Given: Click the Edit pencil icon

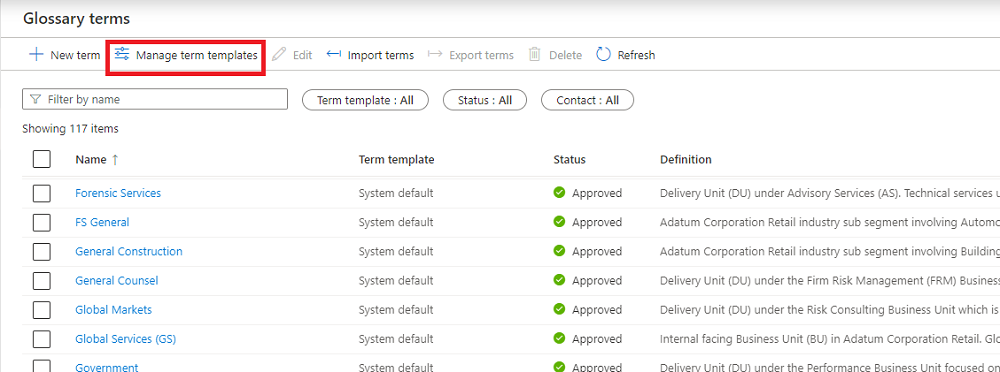Looking at the screenshot, I should [x=279, y=55].
